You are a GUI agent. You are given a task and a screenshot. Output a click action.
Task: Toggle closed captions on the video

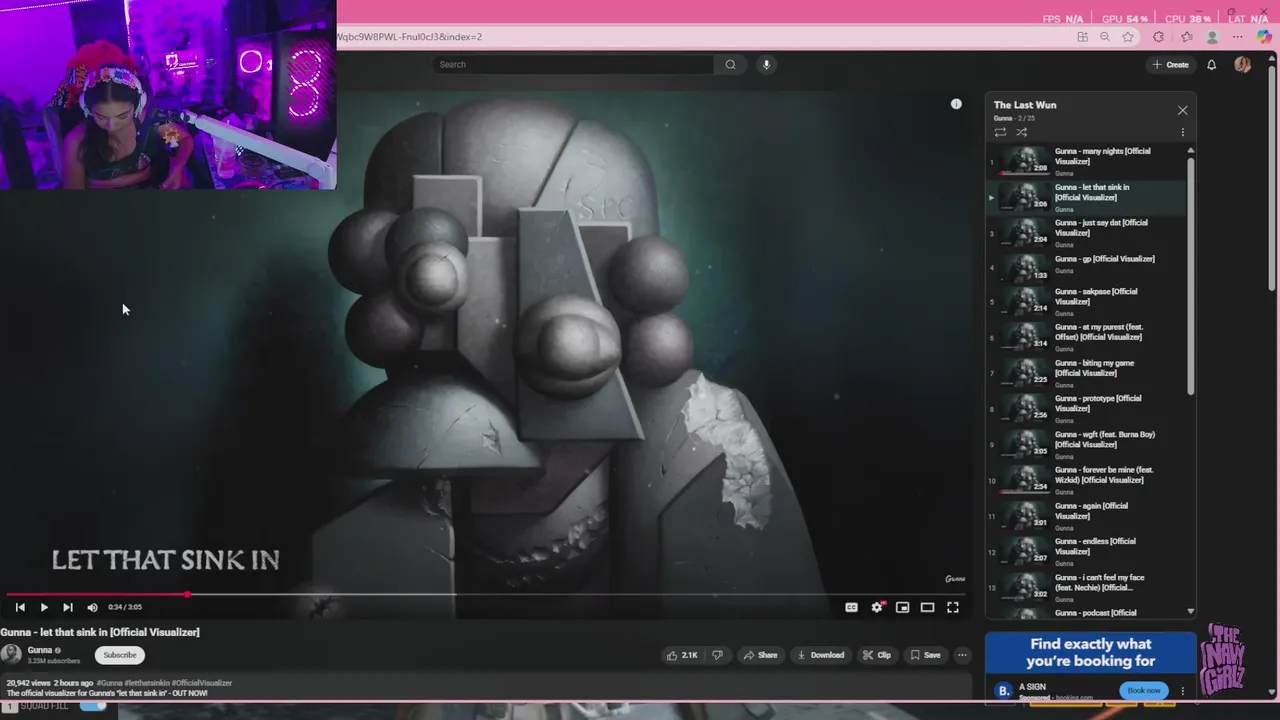pos(851,607)
